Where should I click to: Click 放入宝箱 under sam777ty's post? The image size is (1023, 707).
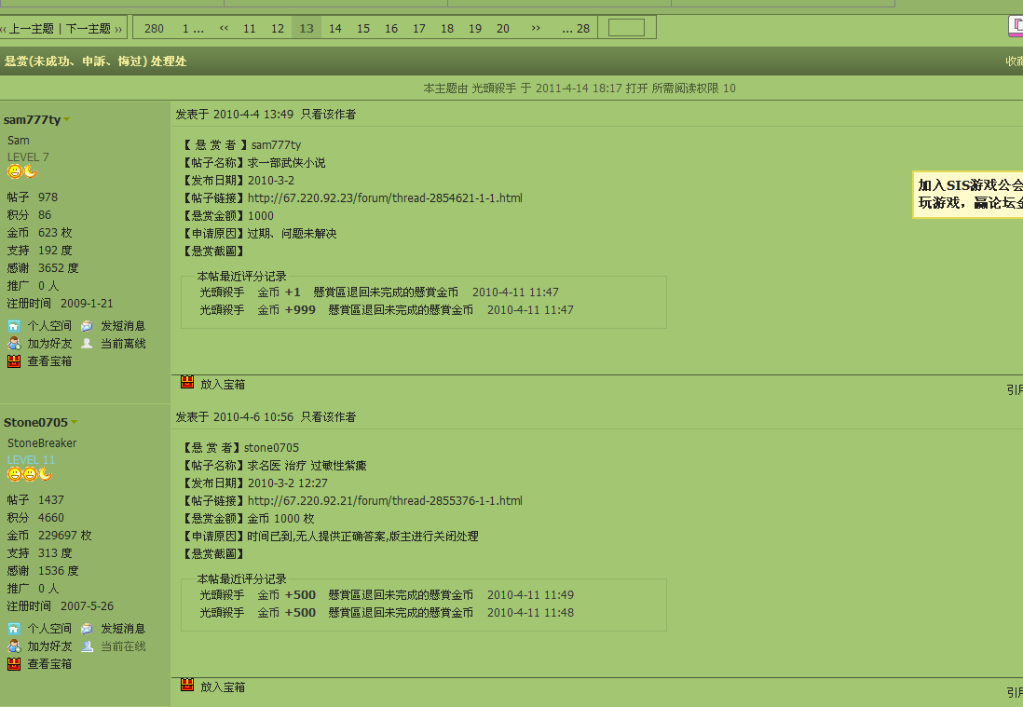click(x=222, y=384)
